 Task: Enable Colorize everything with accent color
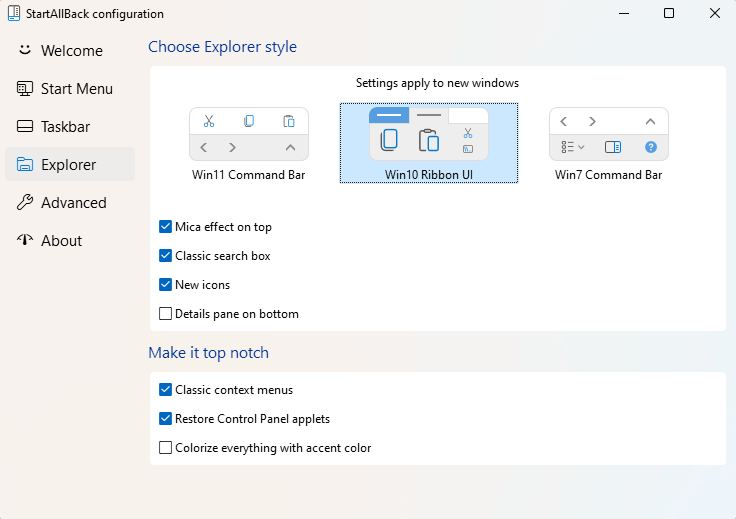click(166, 448)
